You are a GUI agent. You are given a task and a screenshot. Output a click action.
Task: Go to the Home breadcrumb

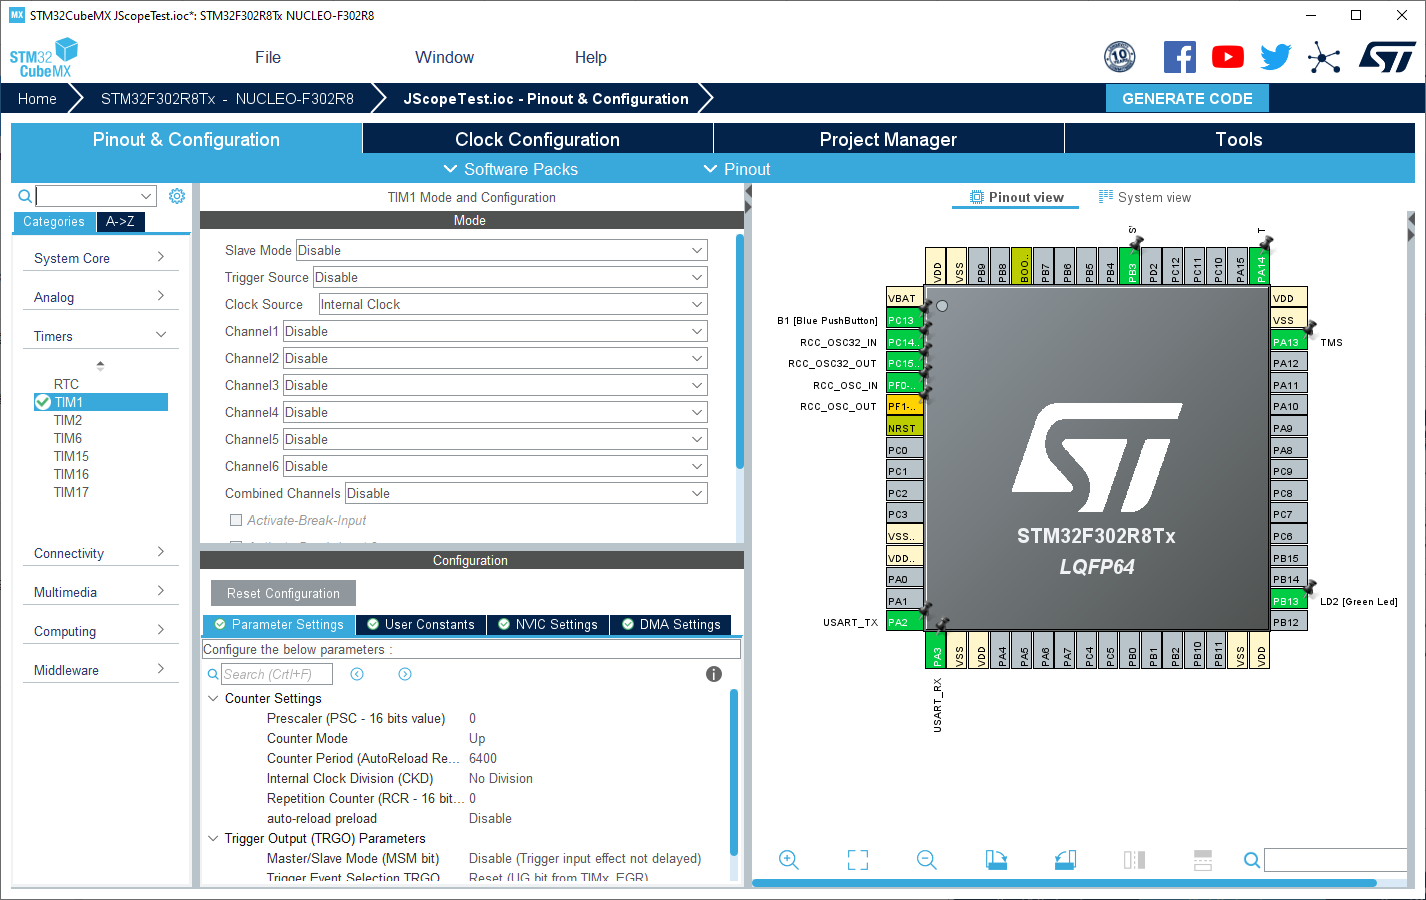pyautogui.click(x=37, y=98)
